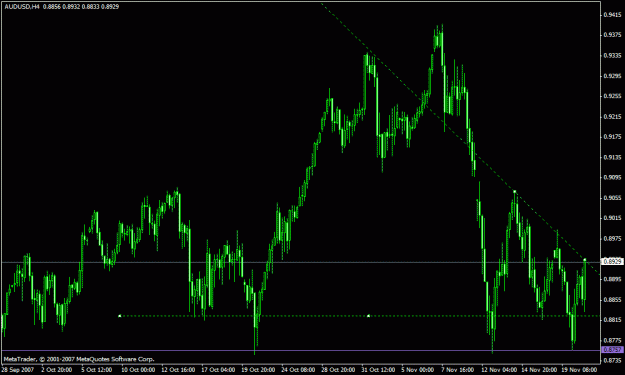Click the 0.9335 price axis label
The image size is (625, 375).
(613, 55)
